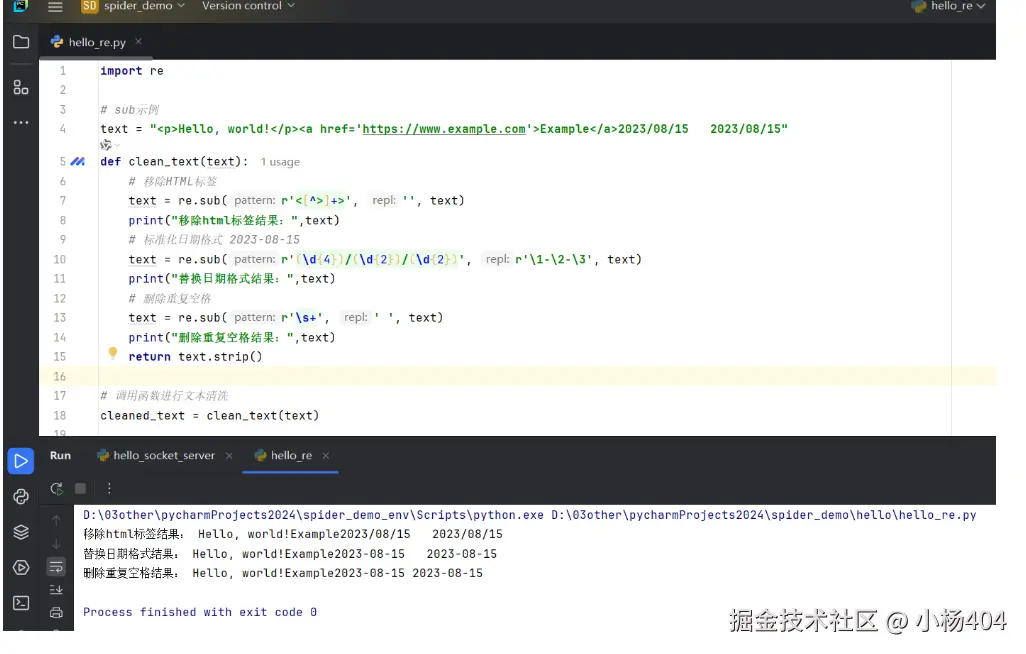Print console output printer icon

pyautogui.click(x=56, y=613)
